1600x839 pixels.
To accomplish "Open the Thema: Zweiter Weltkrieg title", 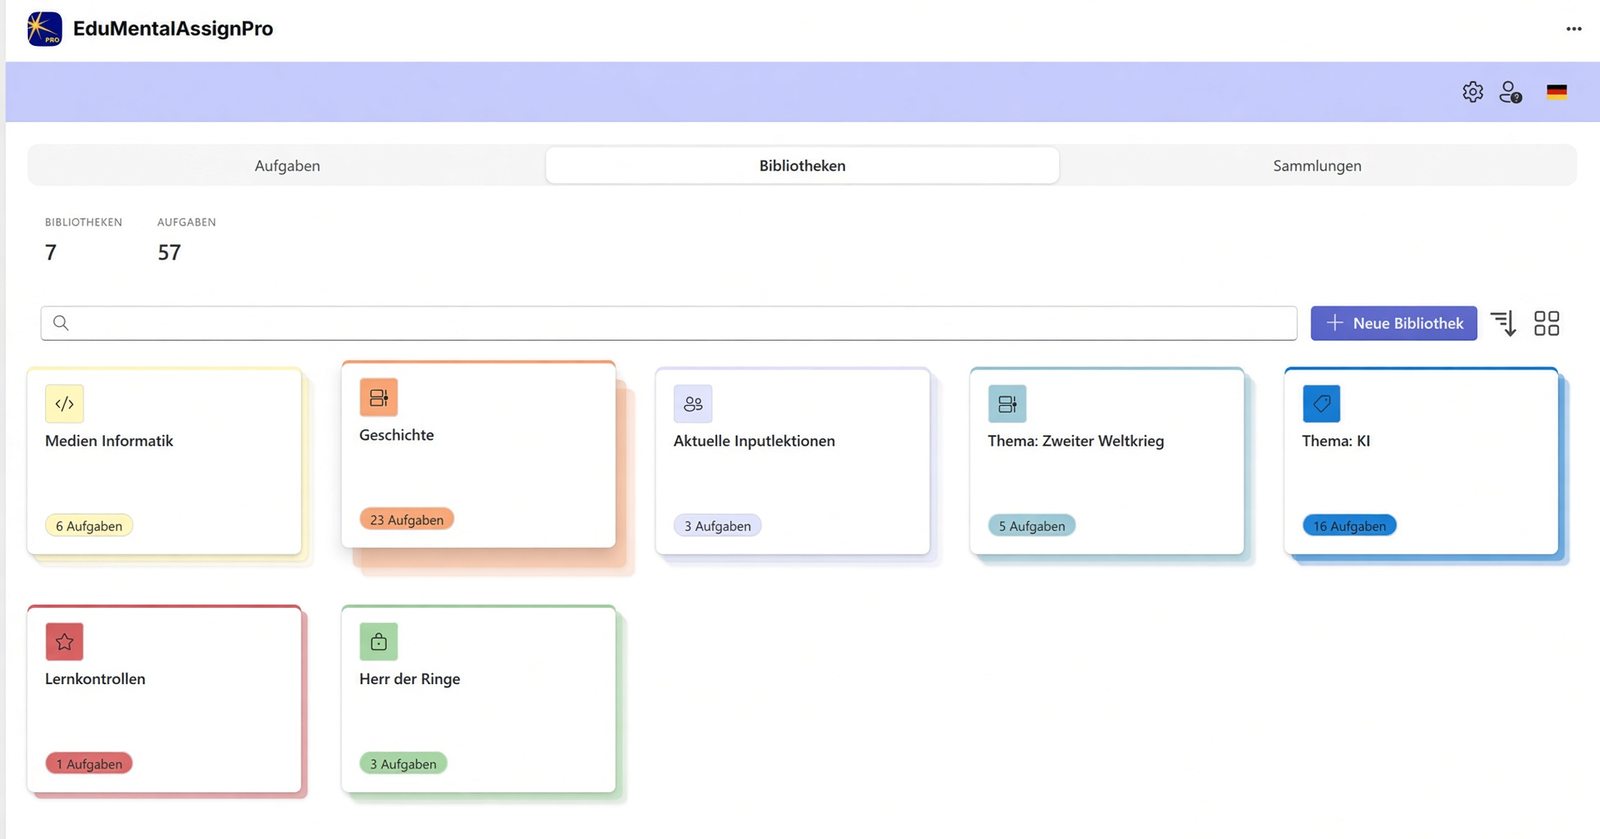I will click(1076, 441).
